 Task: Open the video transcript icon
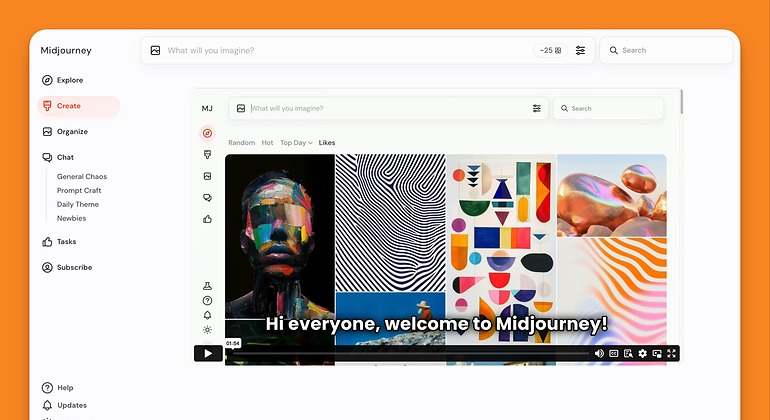tap(628, 353)
